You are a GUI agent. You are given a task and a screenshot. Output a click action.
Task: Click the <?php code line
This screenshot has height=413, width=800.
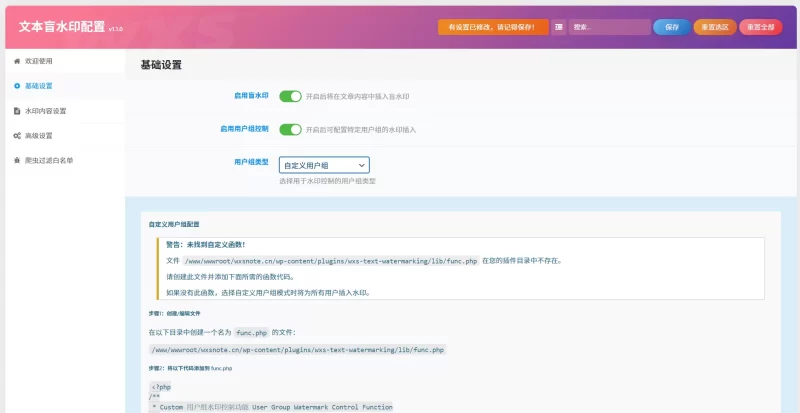161,387
